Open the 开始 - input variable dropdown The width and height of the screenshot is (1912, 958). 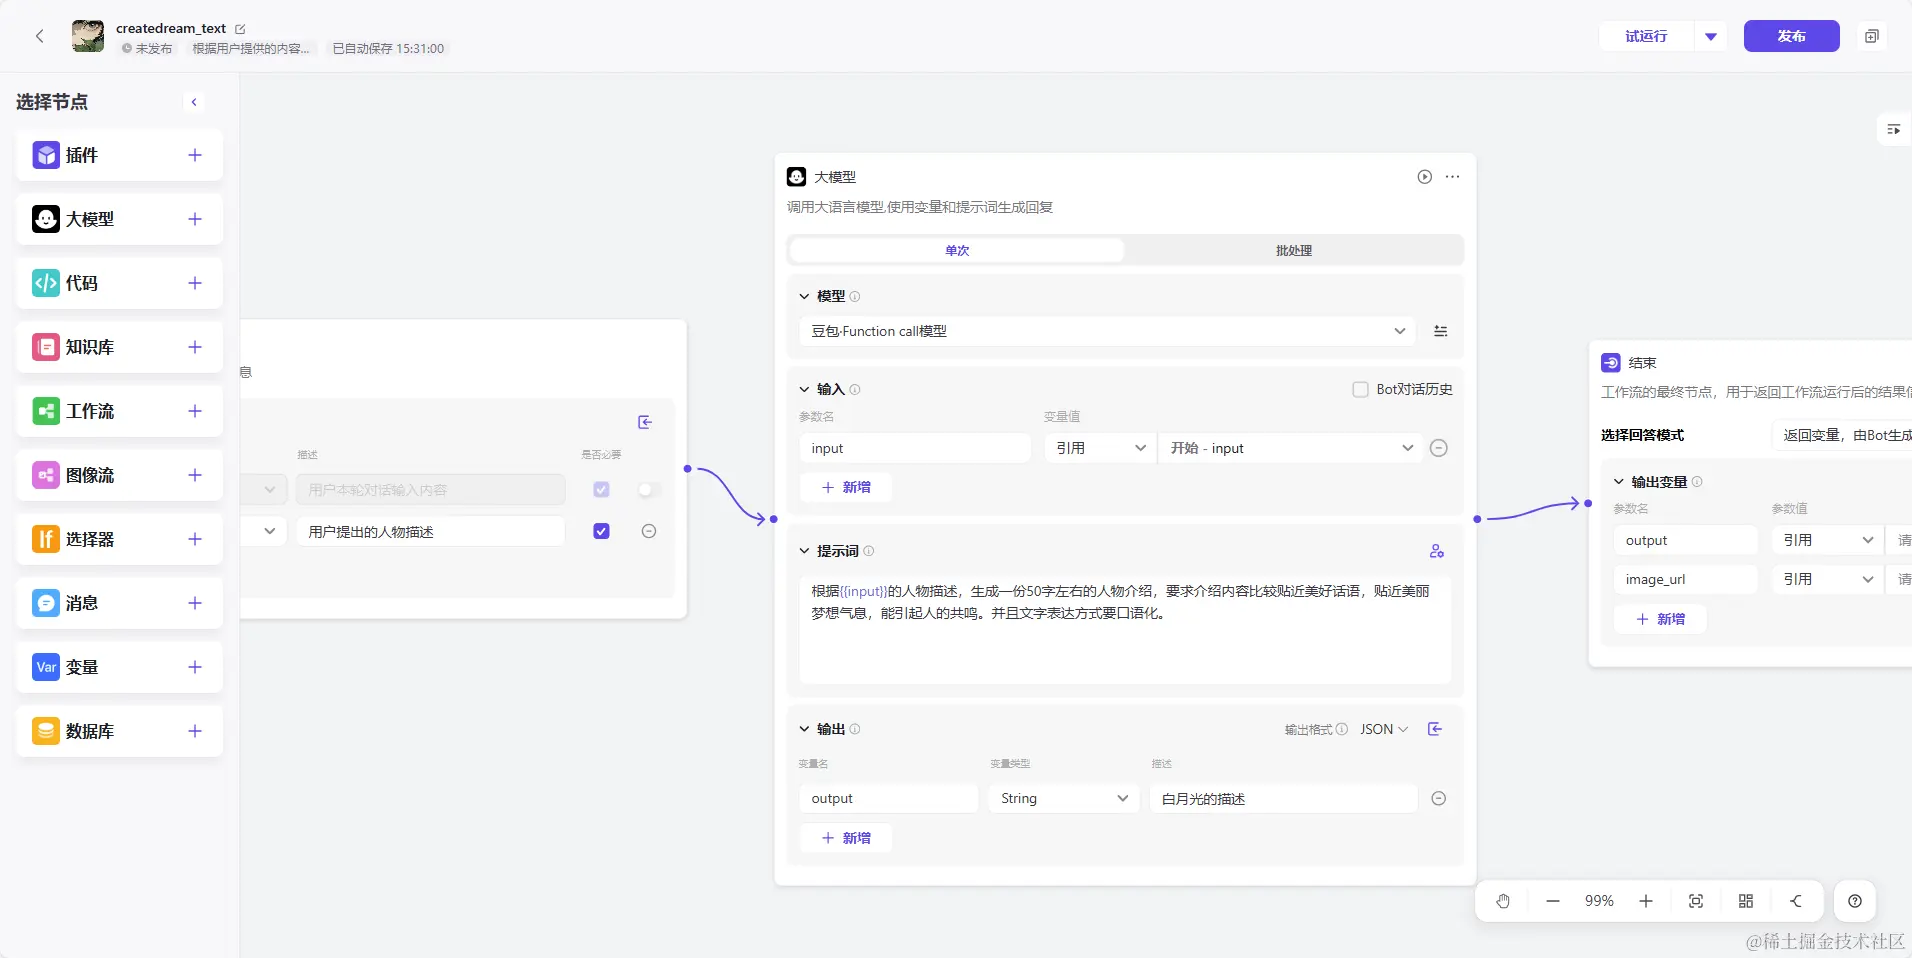coord(1292,448)
